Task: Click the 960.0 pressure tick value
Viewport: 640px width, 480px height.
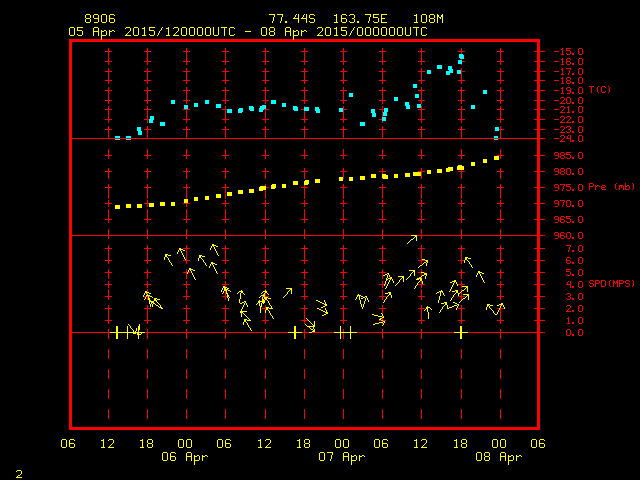Action: pyautogui.click(x=569, y=236)
